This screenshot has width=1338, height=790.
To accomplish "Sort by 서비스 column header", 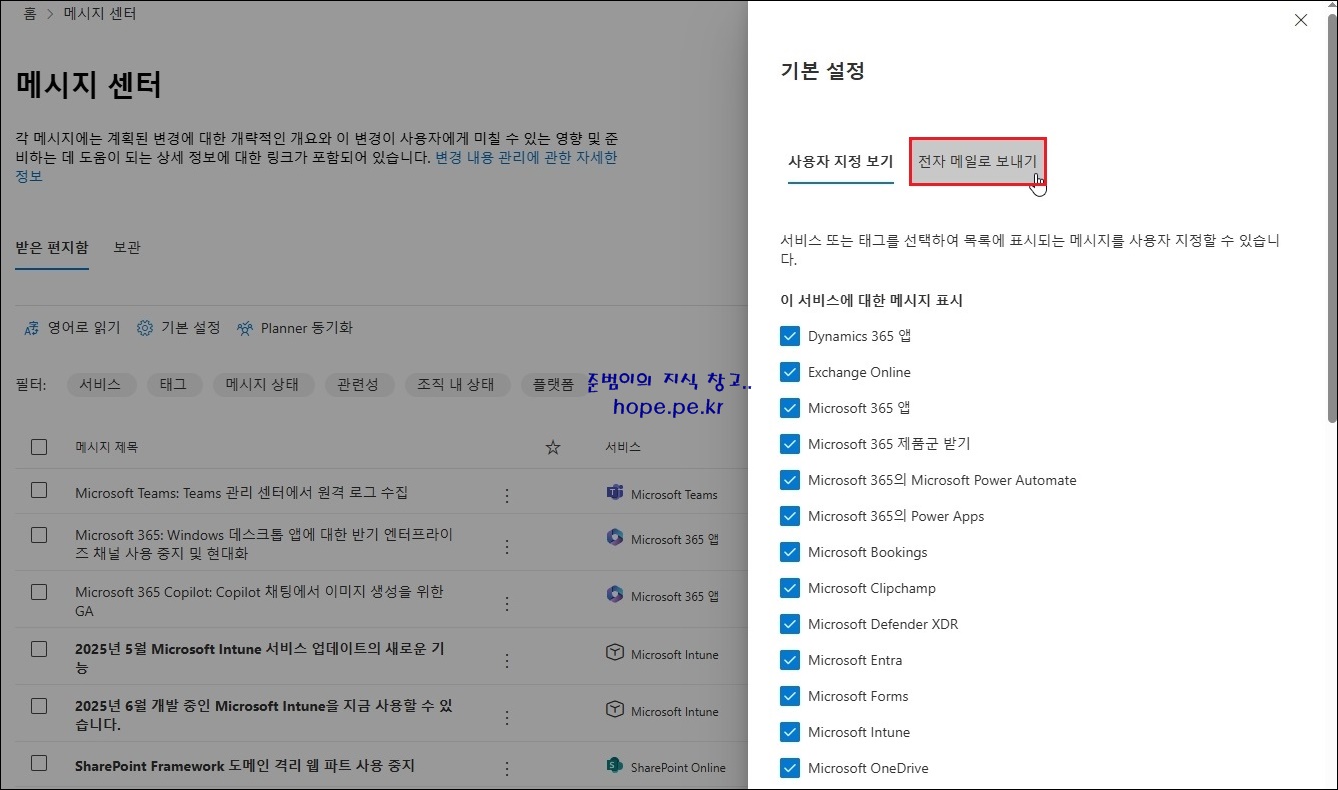I will (x=623, y=447).
